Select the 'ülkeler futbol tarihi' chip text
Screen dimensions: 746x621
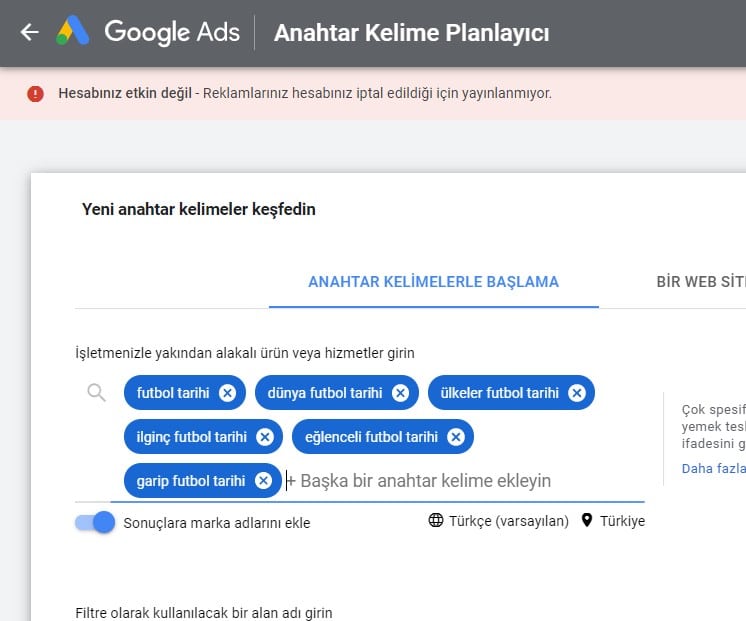coord(500,393)
